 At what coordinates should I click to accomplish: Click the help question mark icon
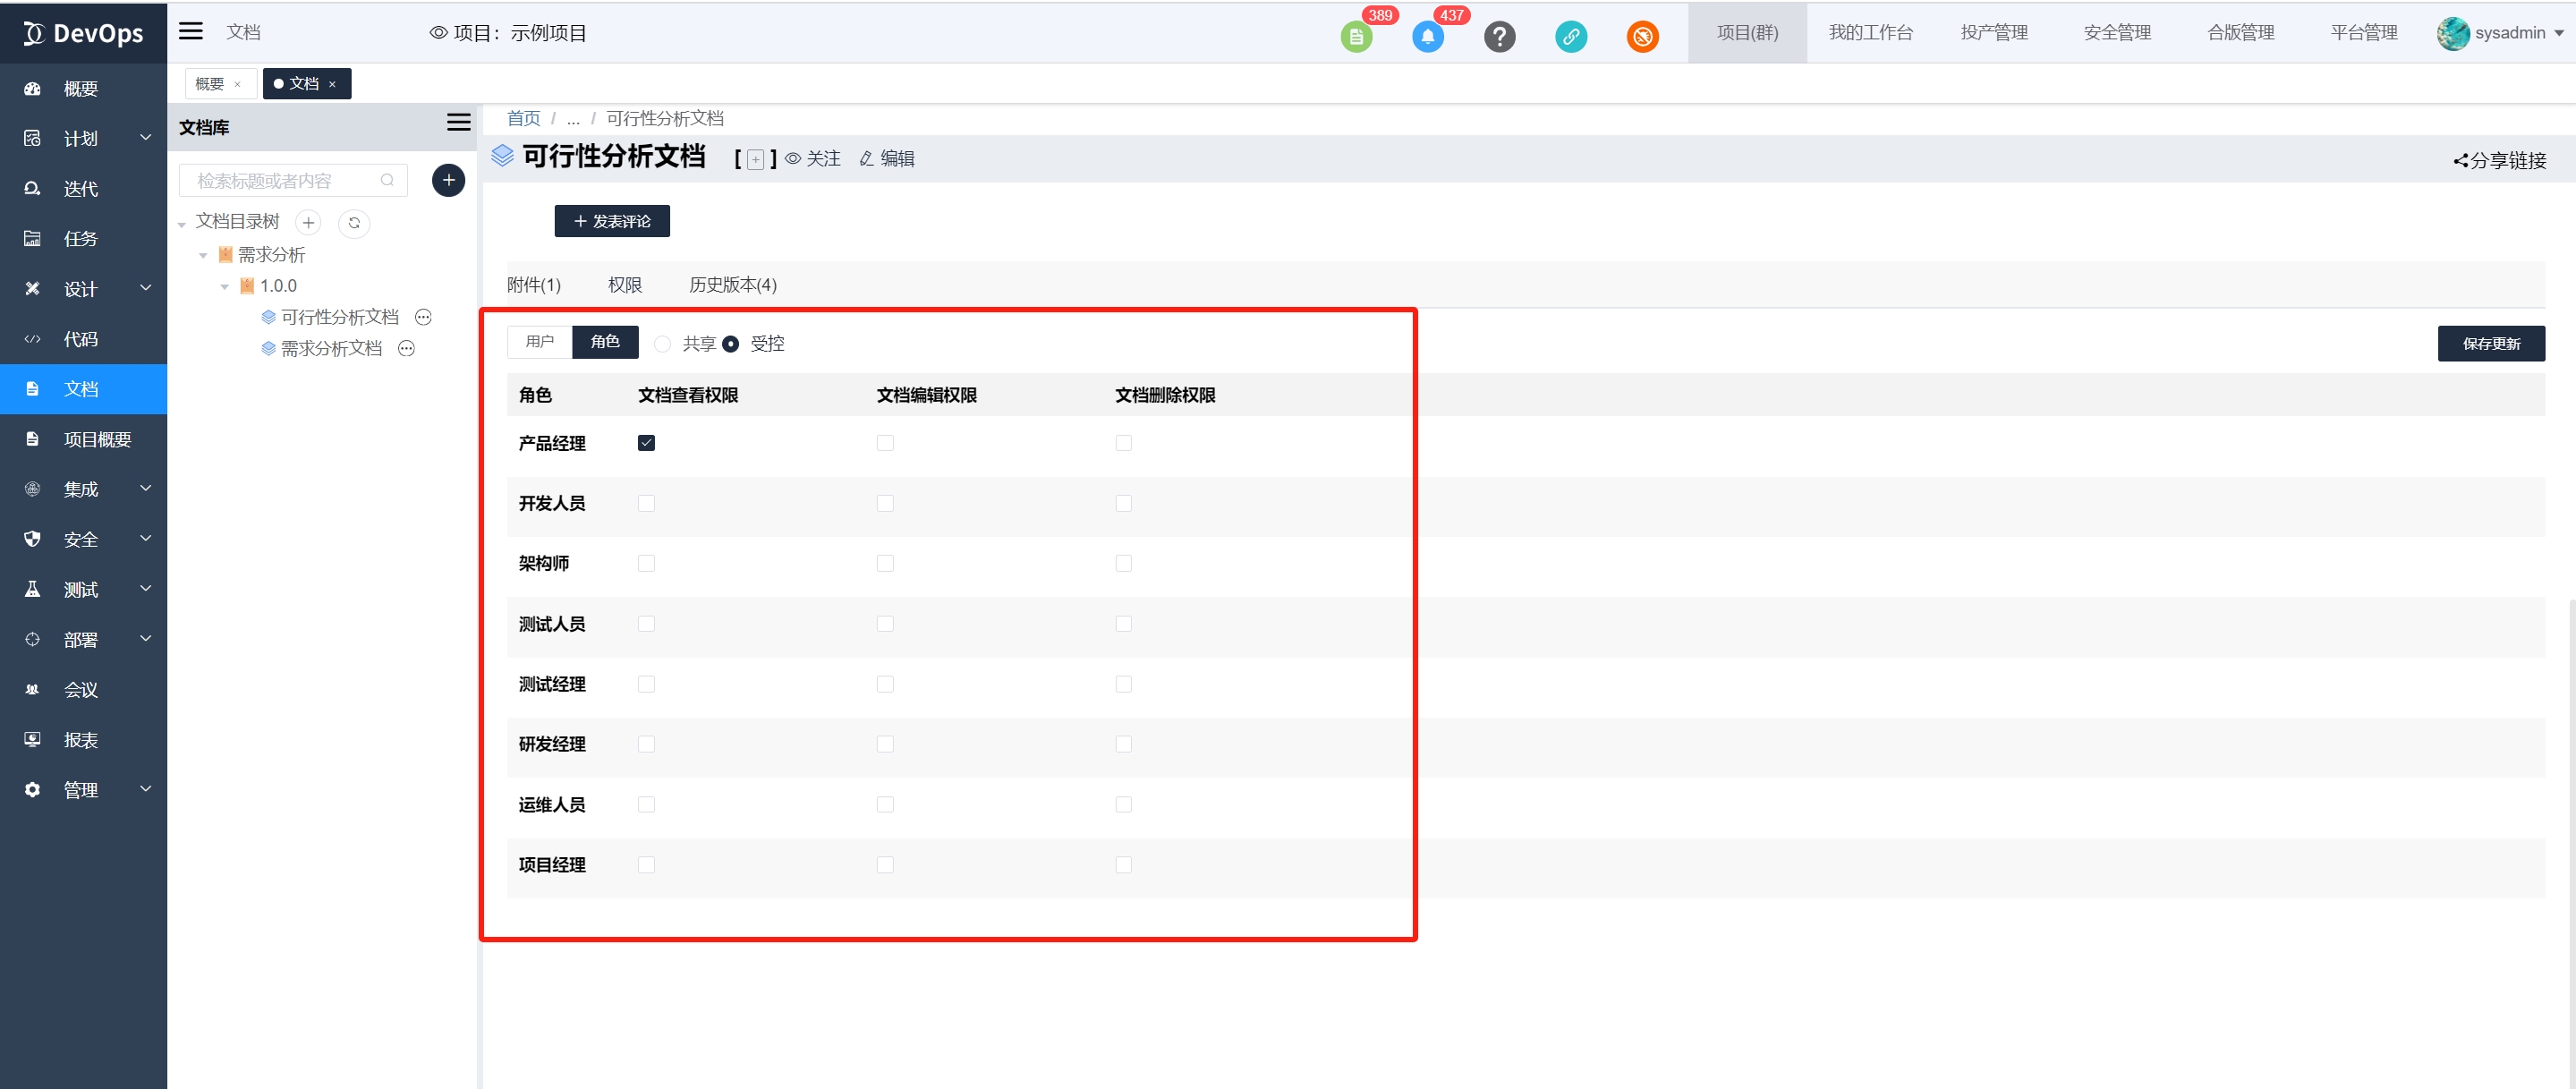[1499, 37]
